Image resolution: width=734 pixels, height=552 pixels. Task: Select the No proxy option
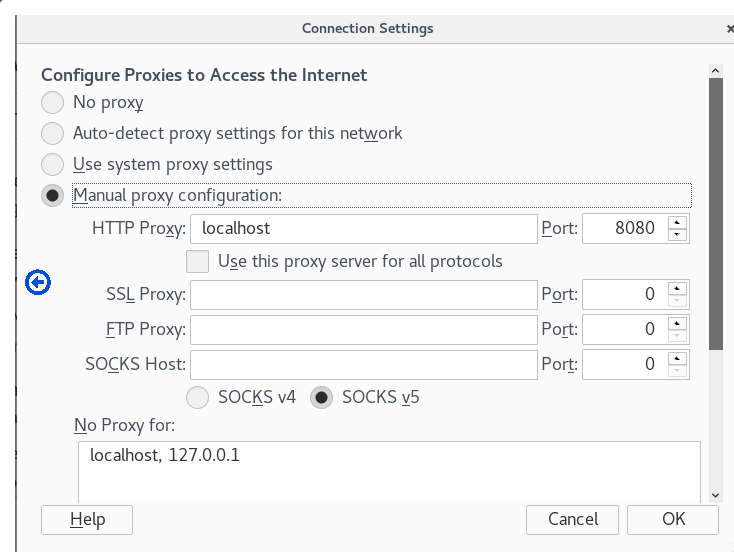click(x=52, y=103)
